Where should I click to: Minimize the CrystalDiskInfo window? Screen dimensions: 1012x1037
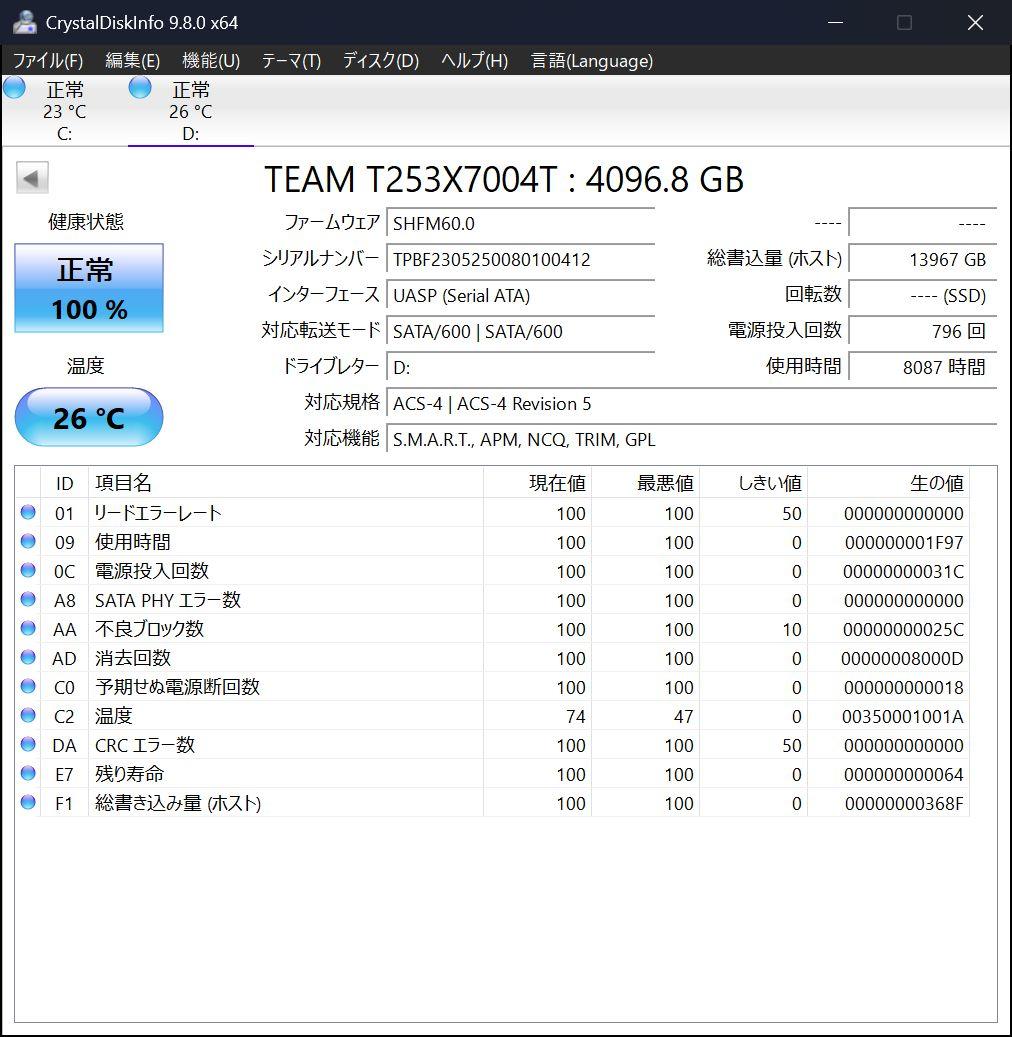tap(835, 22)
